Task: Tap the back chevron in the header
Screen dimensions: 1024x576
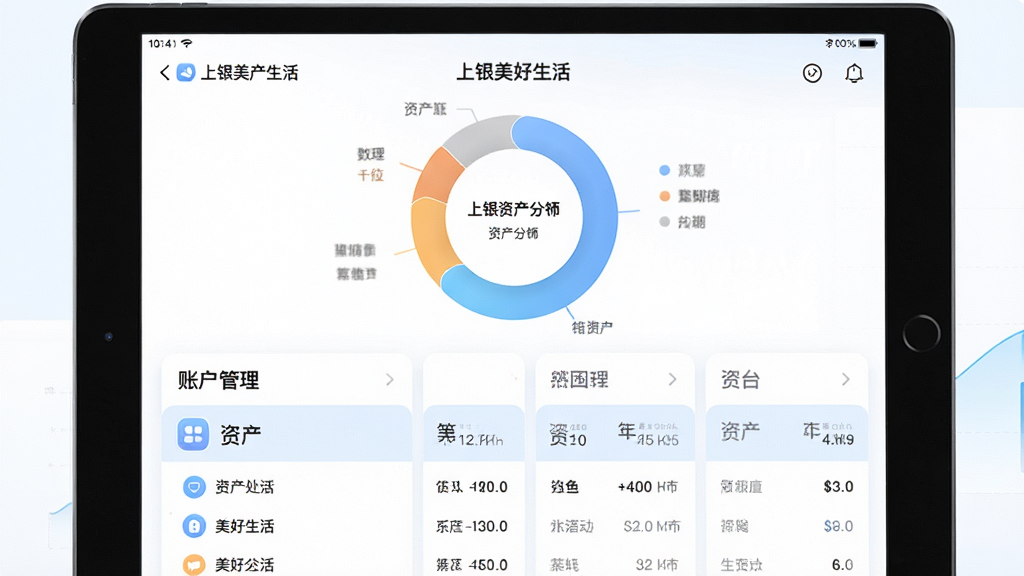Action: [x=165, y=72]
